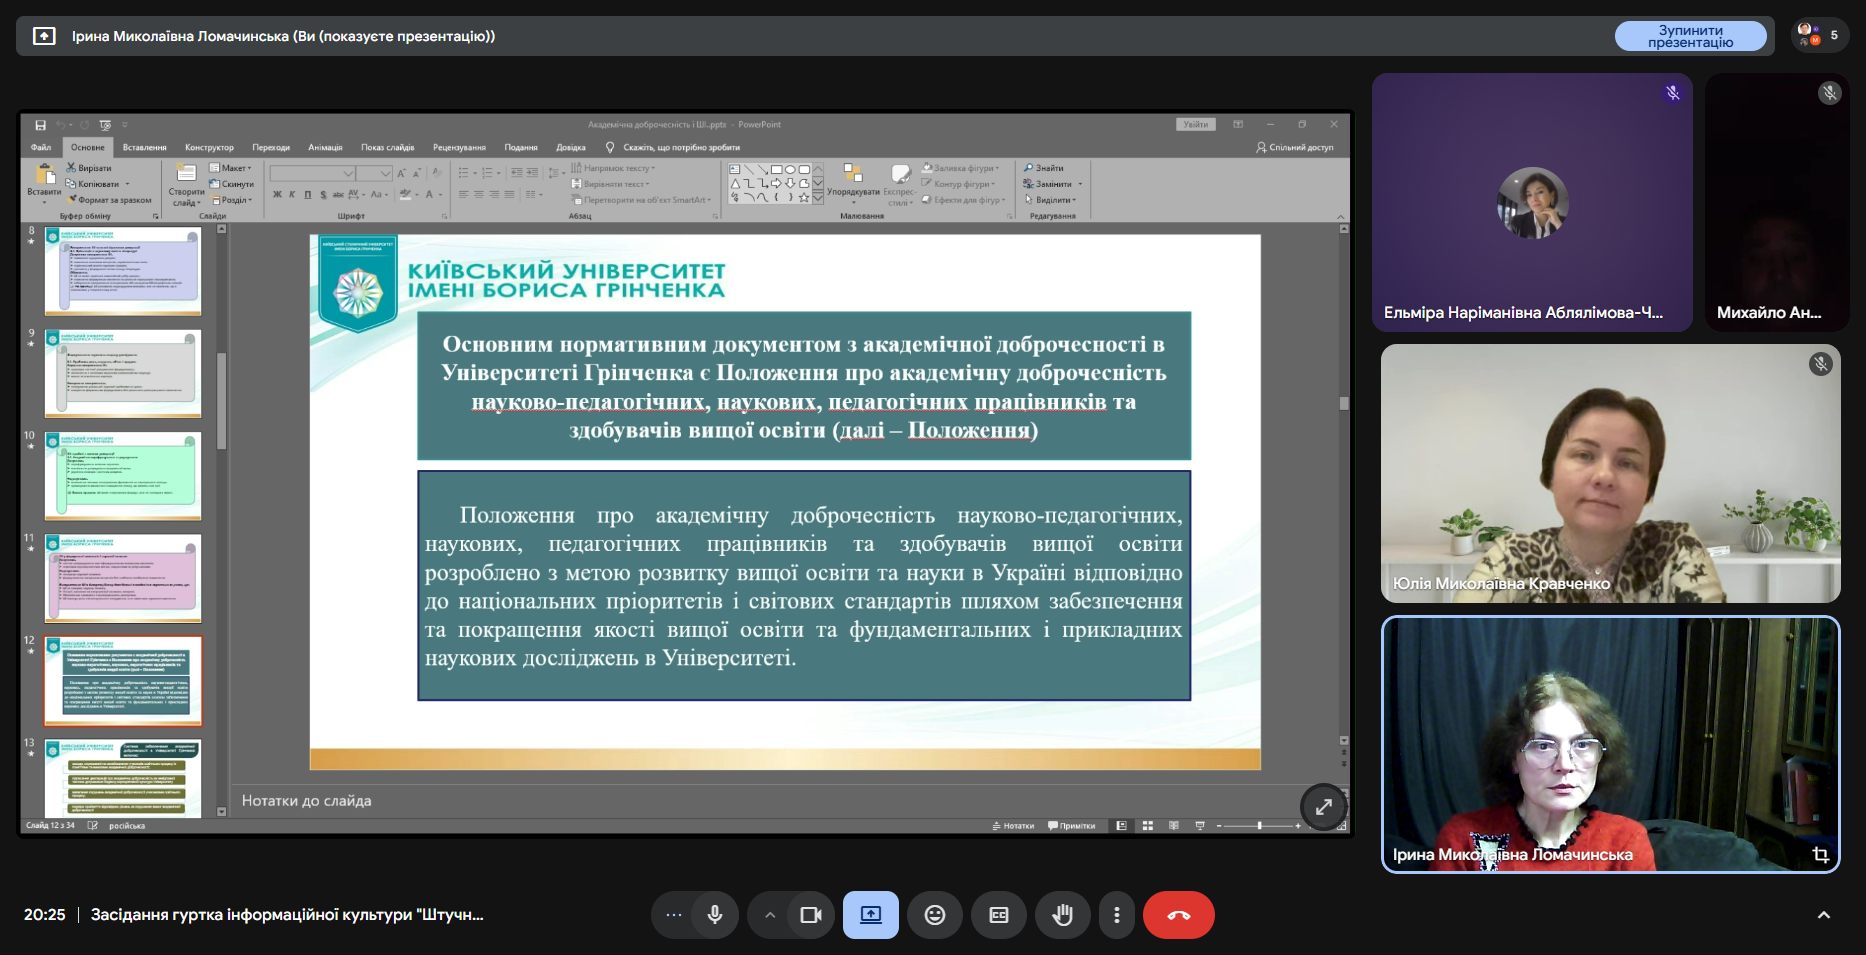Open the Вставлення ribbon tab

(x=144, y=147)
